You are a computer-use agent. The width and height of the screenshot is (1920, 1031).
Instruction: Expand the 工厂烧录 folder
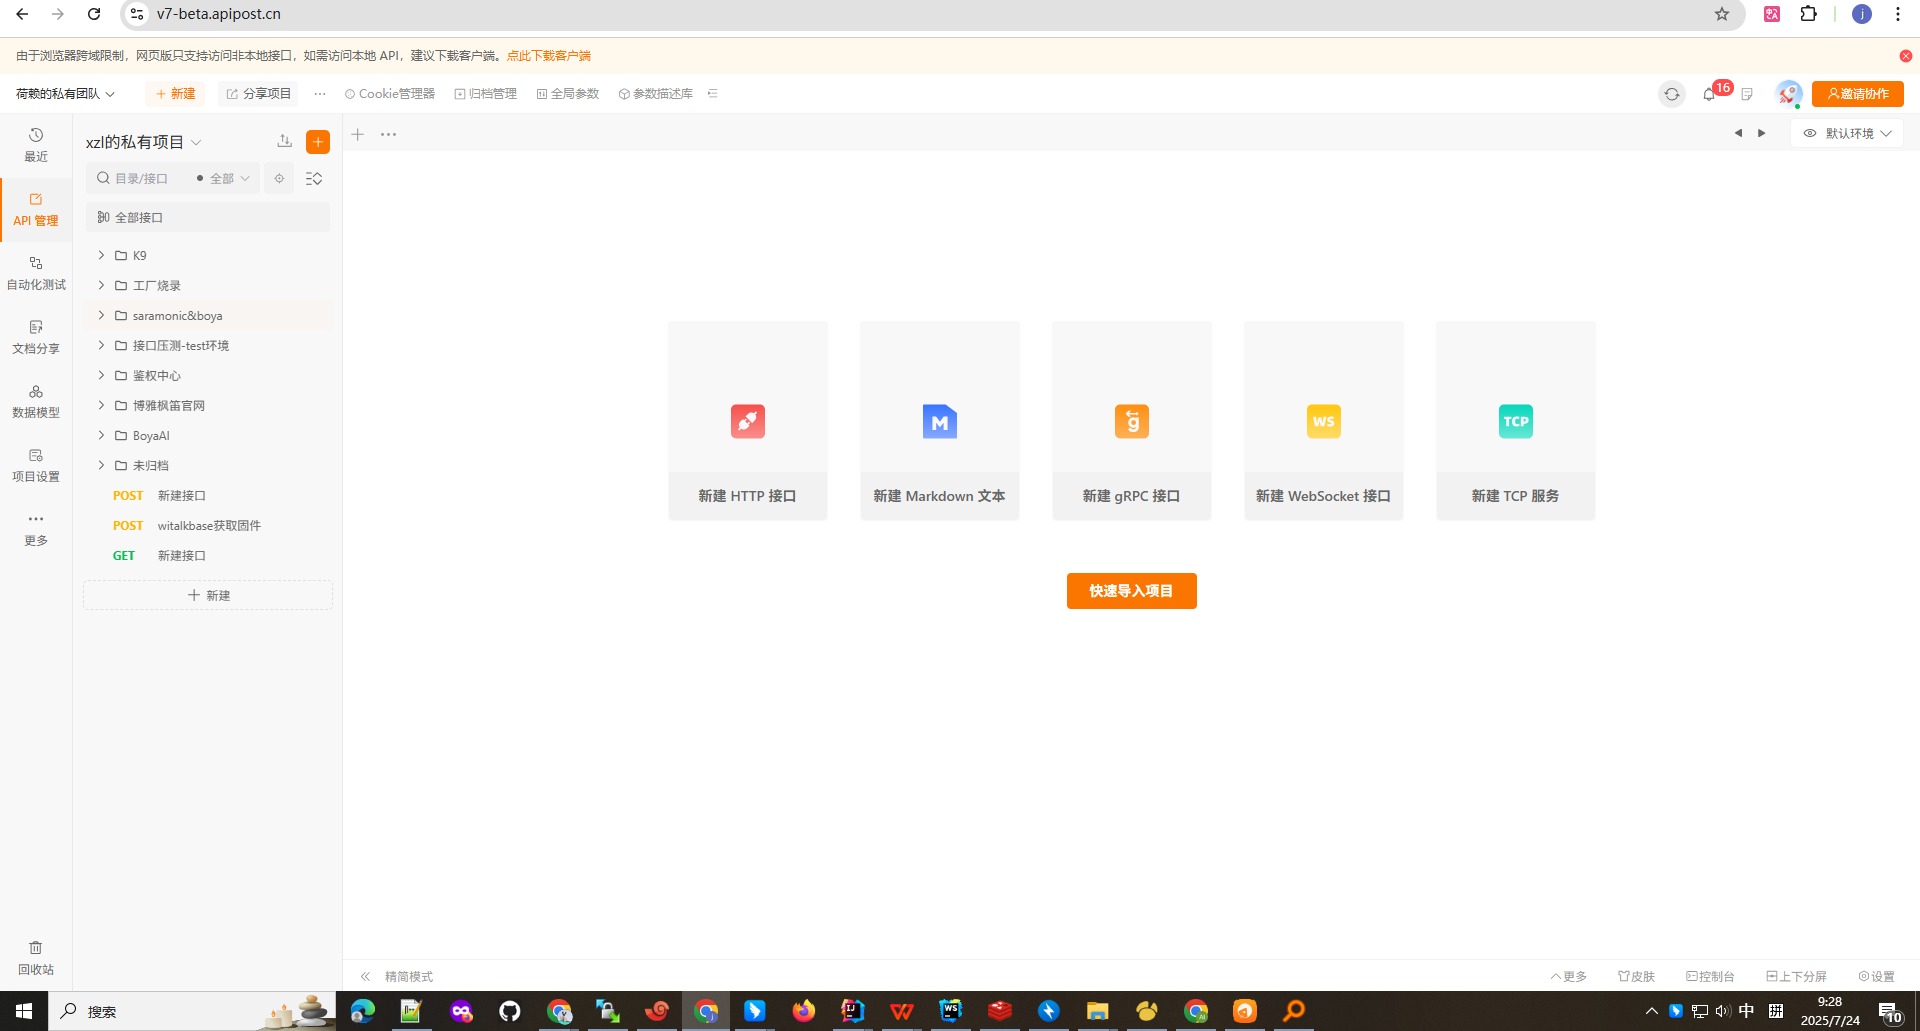pyautogui.click(x=101, y=285)
